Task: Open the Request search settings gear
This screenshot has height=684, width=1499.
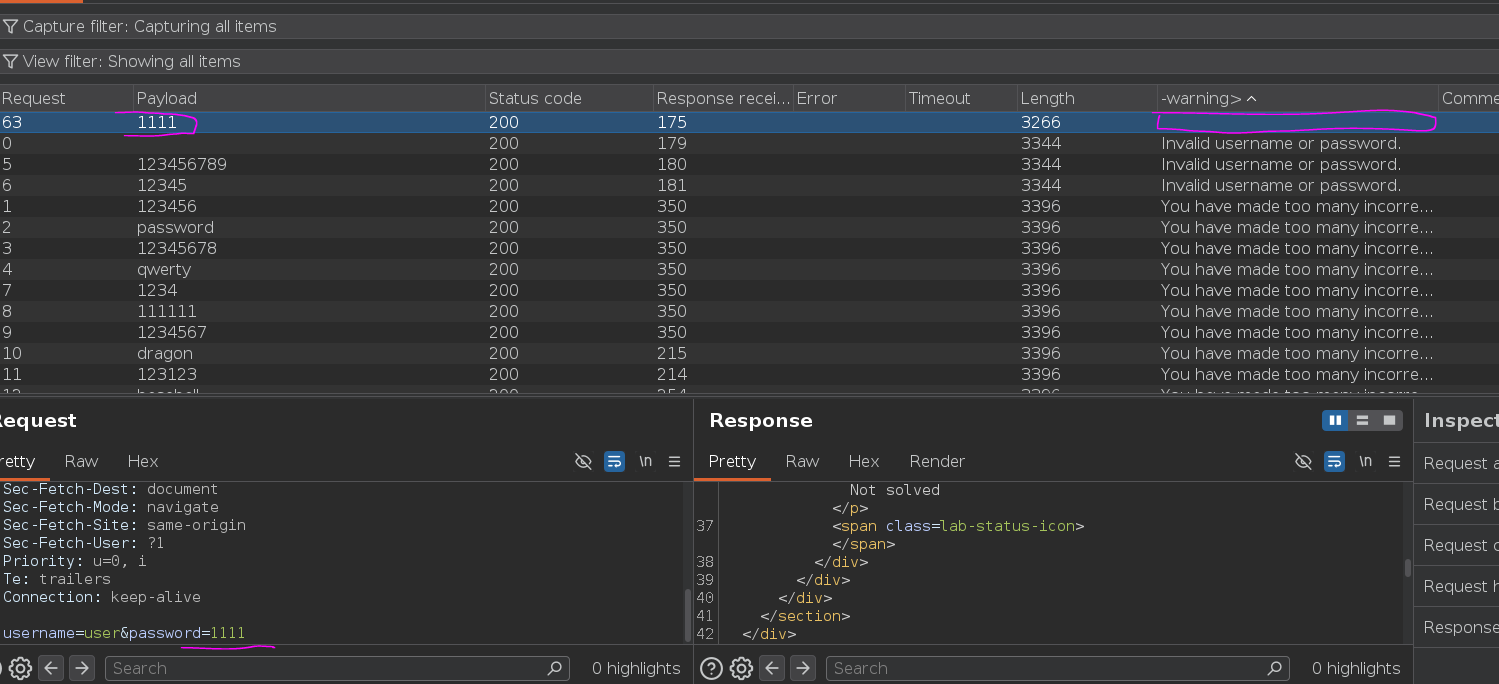Action: 20,668
